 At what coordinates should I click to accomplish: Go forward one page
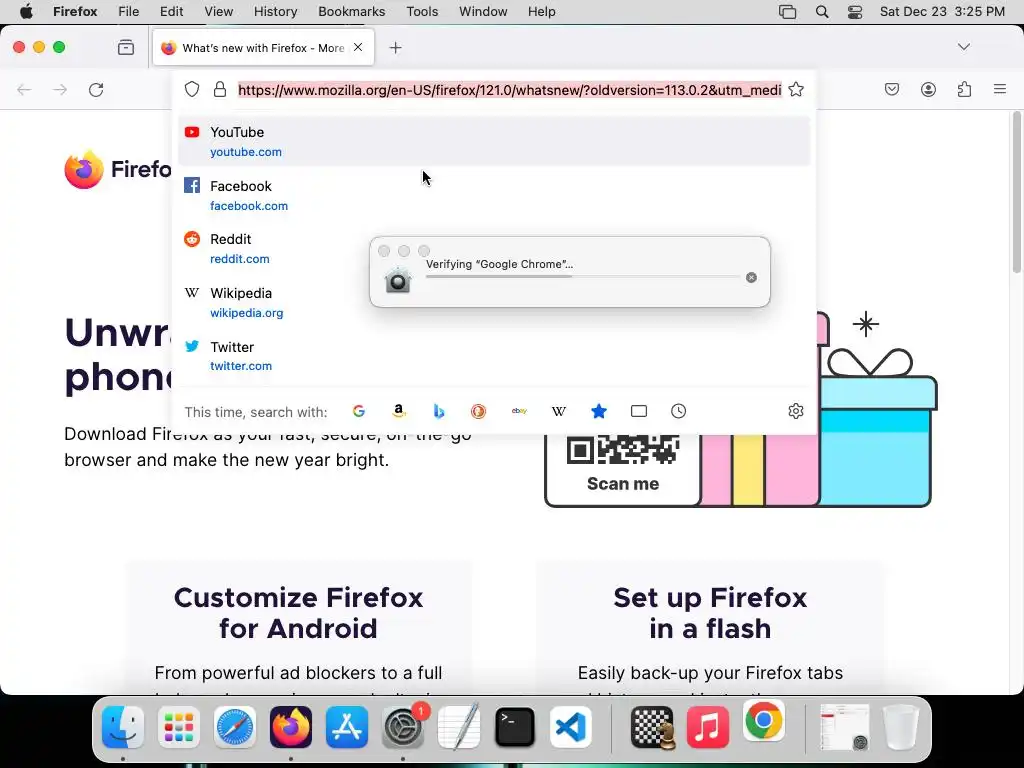(60, 89)
